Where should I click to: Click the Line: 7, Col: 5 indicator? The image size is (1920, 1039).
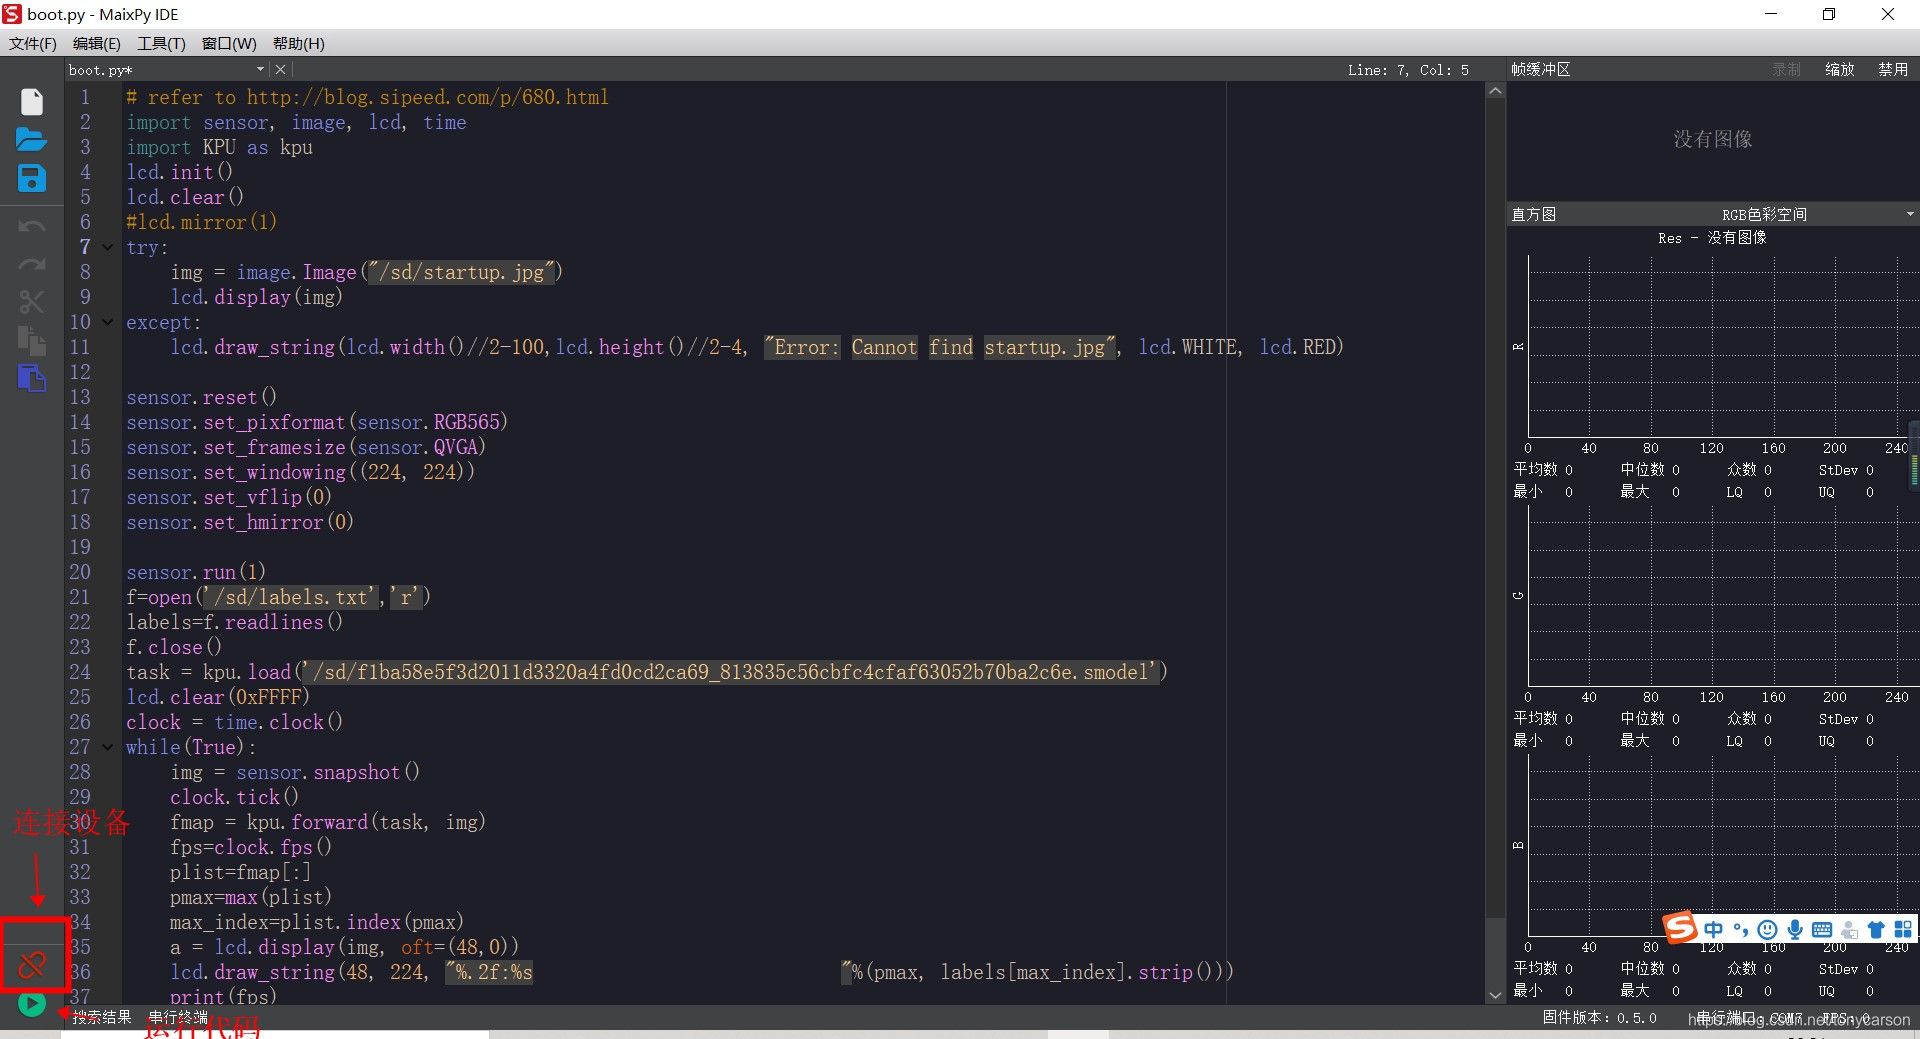click(1408, 70)
